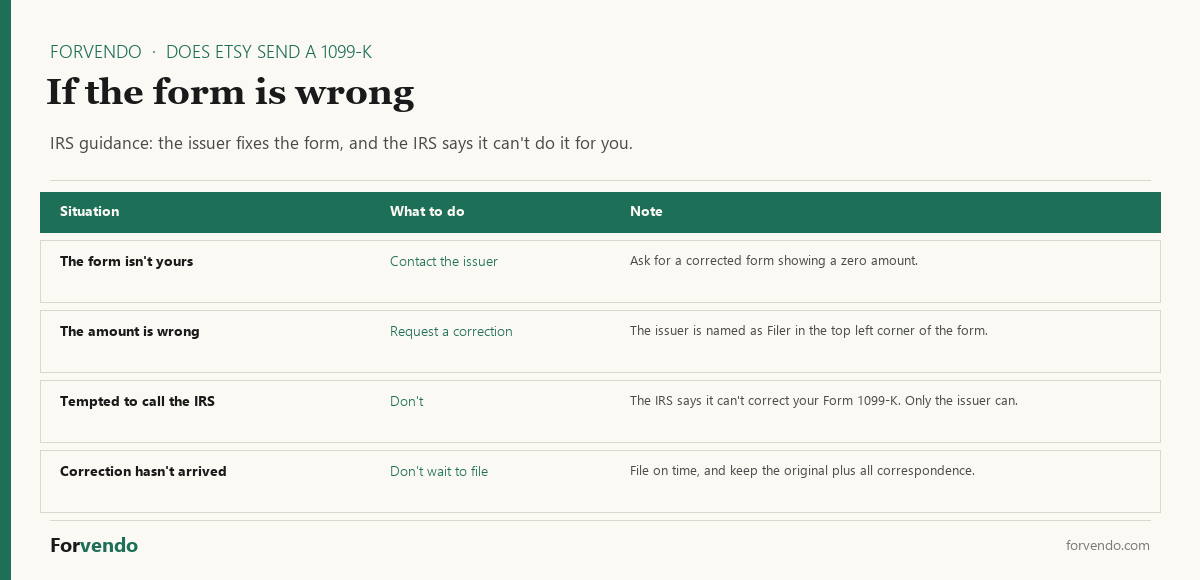The height and width of the screenshot is (580, 1200).
Task: Click the 'Don't' cell text
Action: (x=406, y=401)
